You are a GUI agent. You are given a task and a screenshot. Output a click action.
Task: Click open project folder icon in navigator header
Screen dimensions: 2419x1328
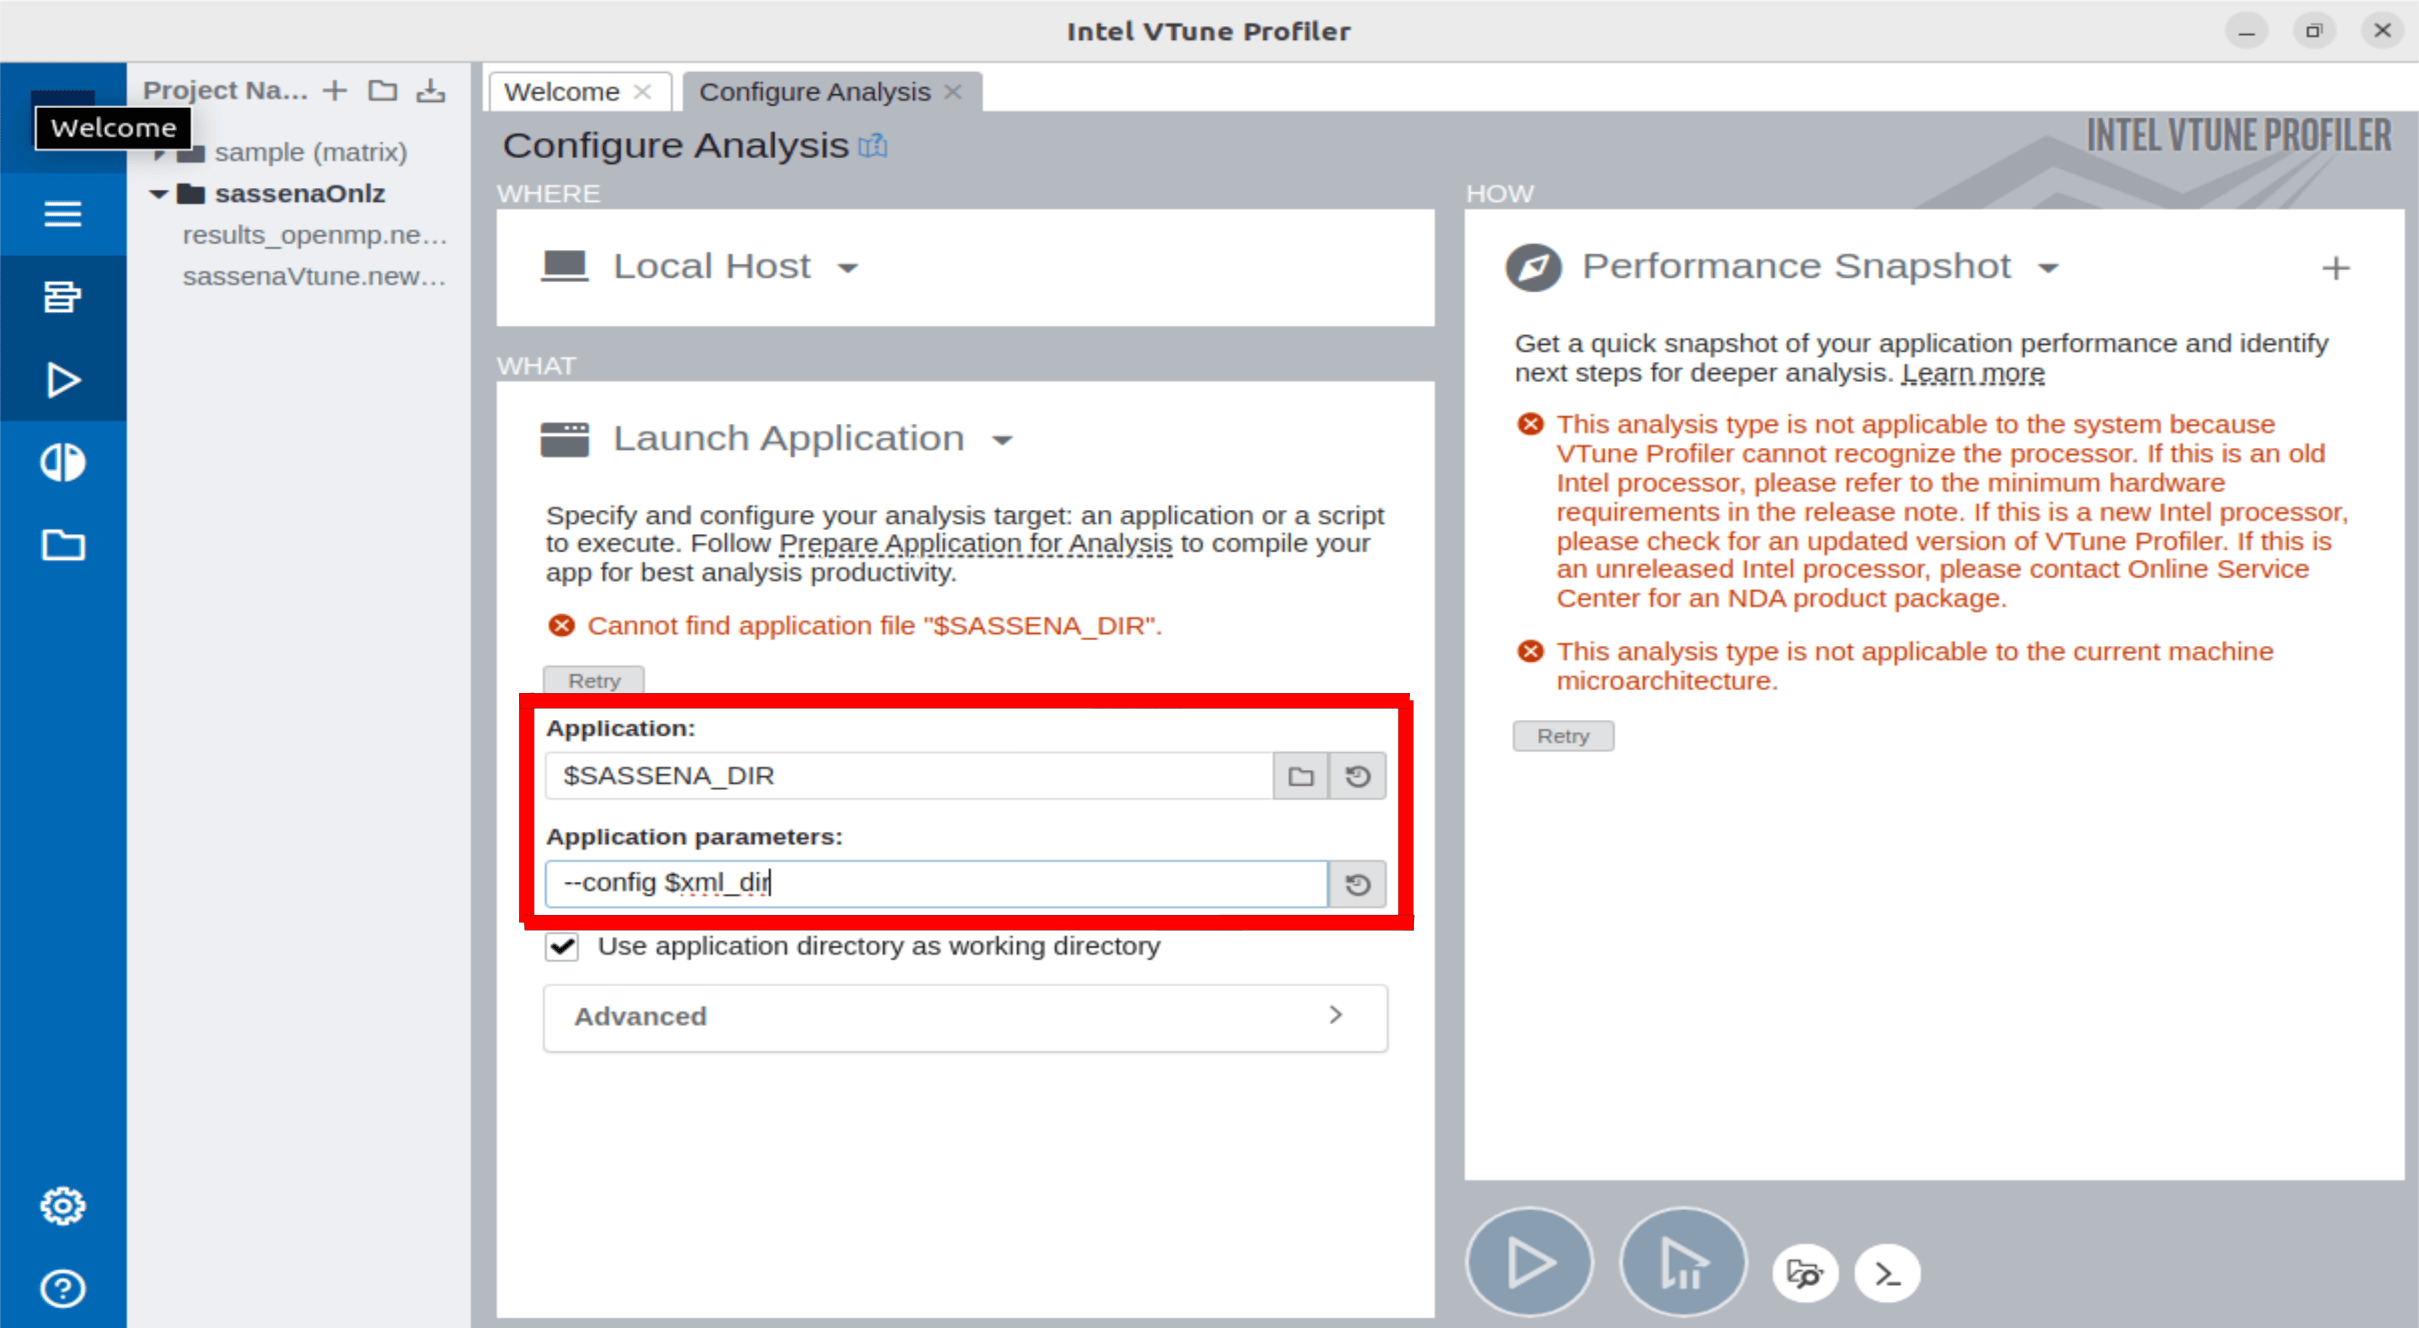click(382, 91)
